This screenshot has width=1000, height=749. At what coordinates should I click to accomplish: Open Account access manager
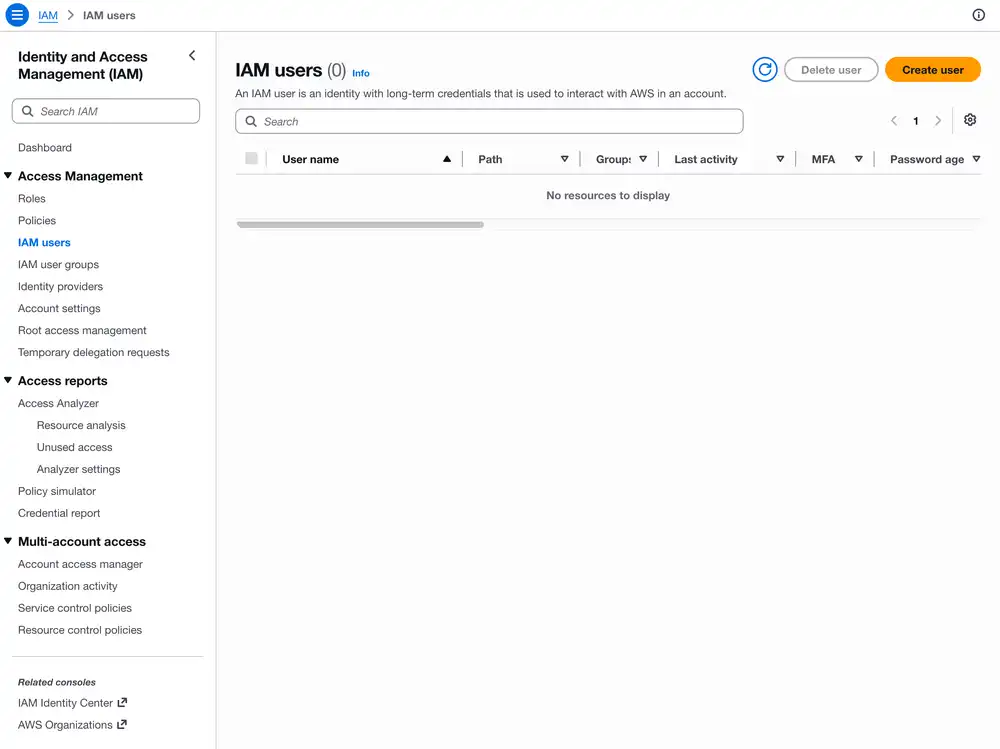(x=80, y=564)
